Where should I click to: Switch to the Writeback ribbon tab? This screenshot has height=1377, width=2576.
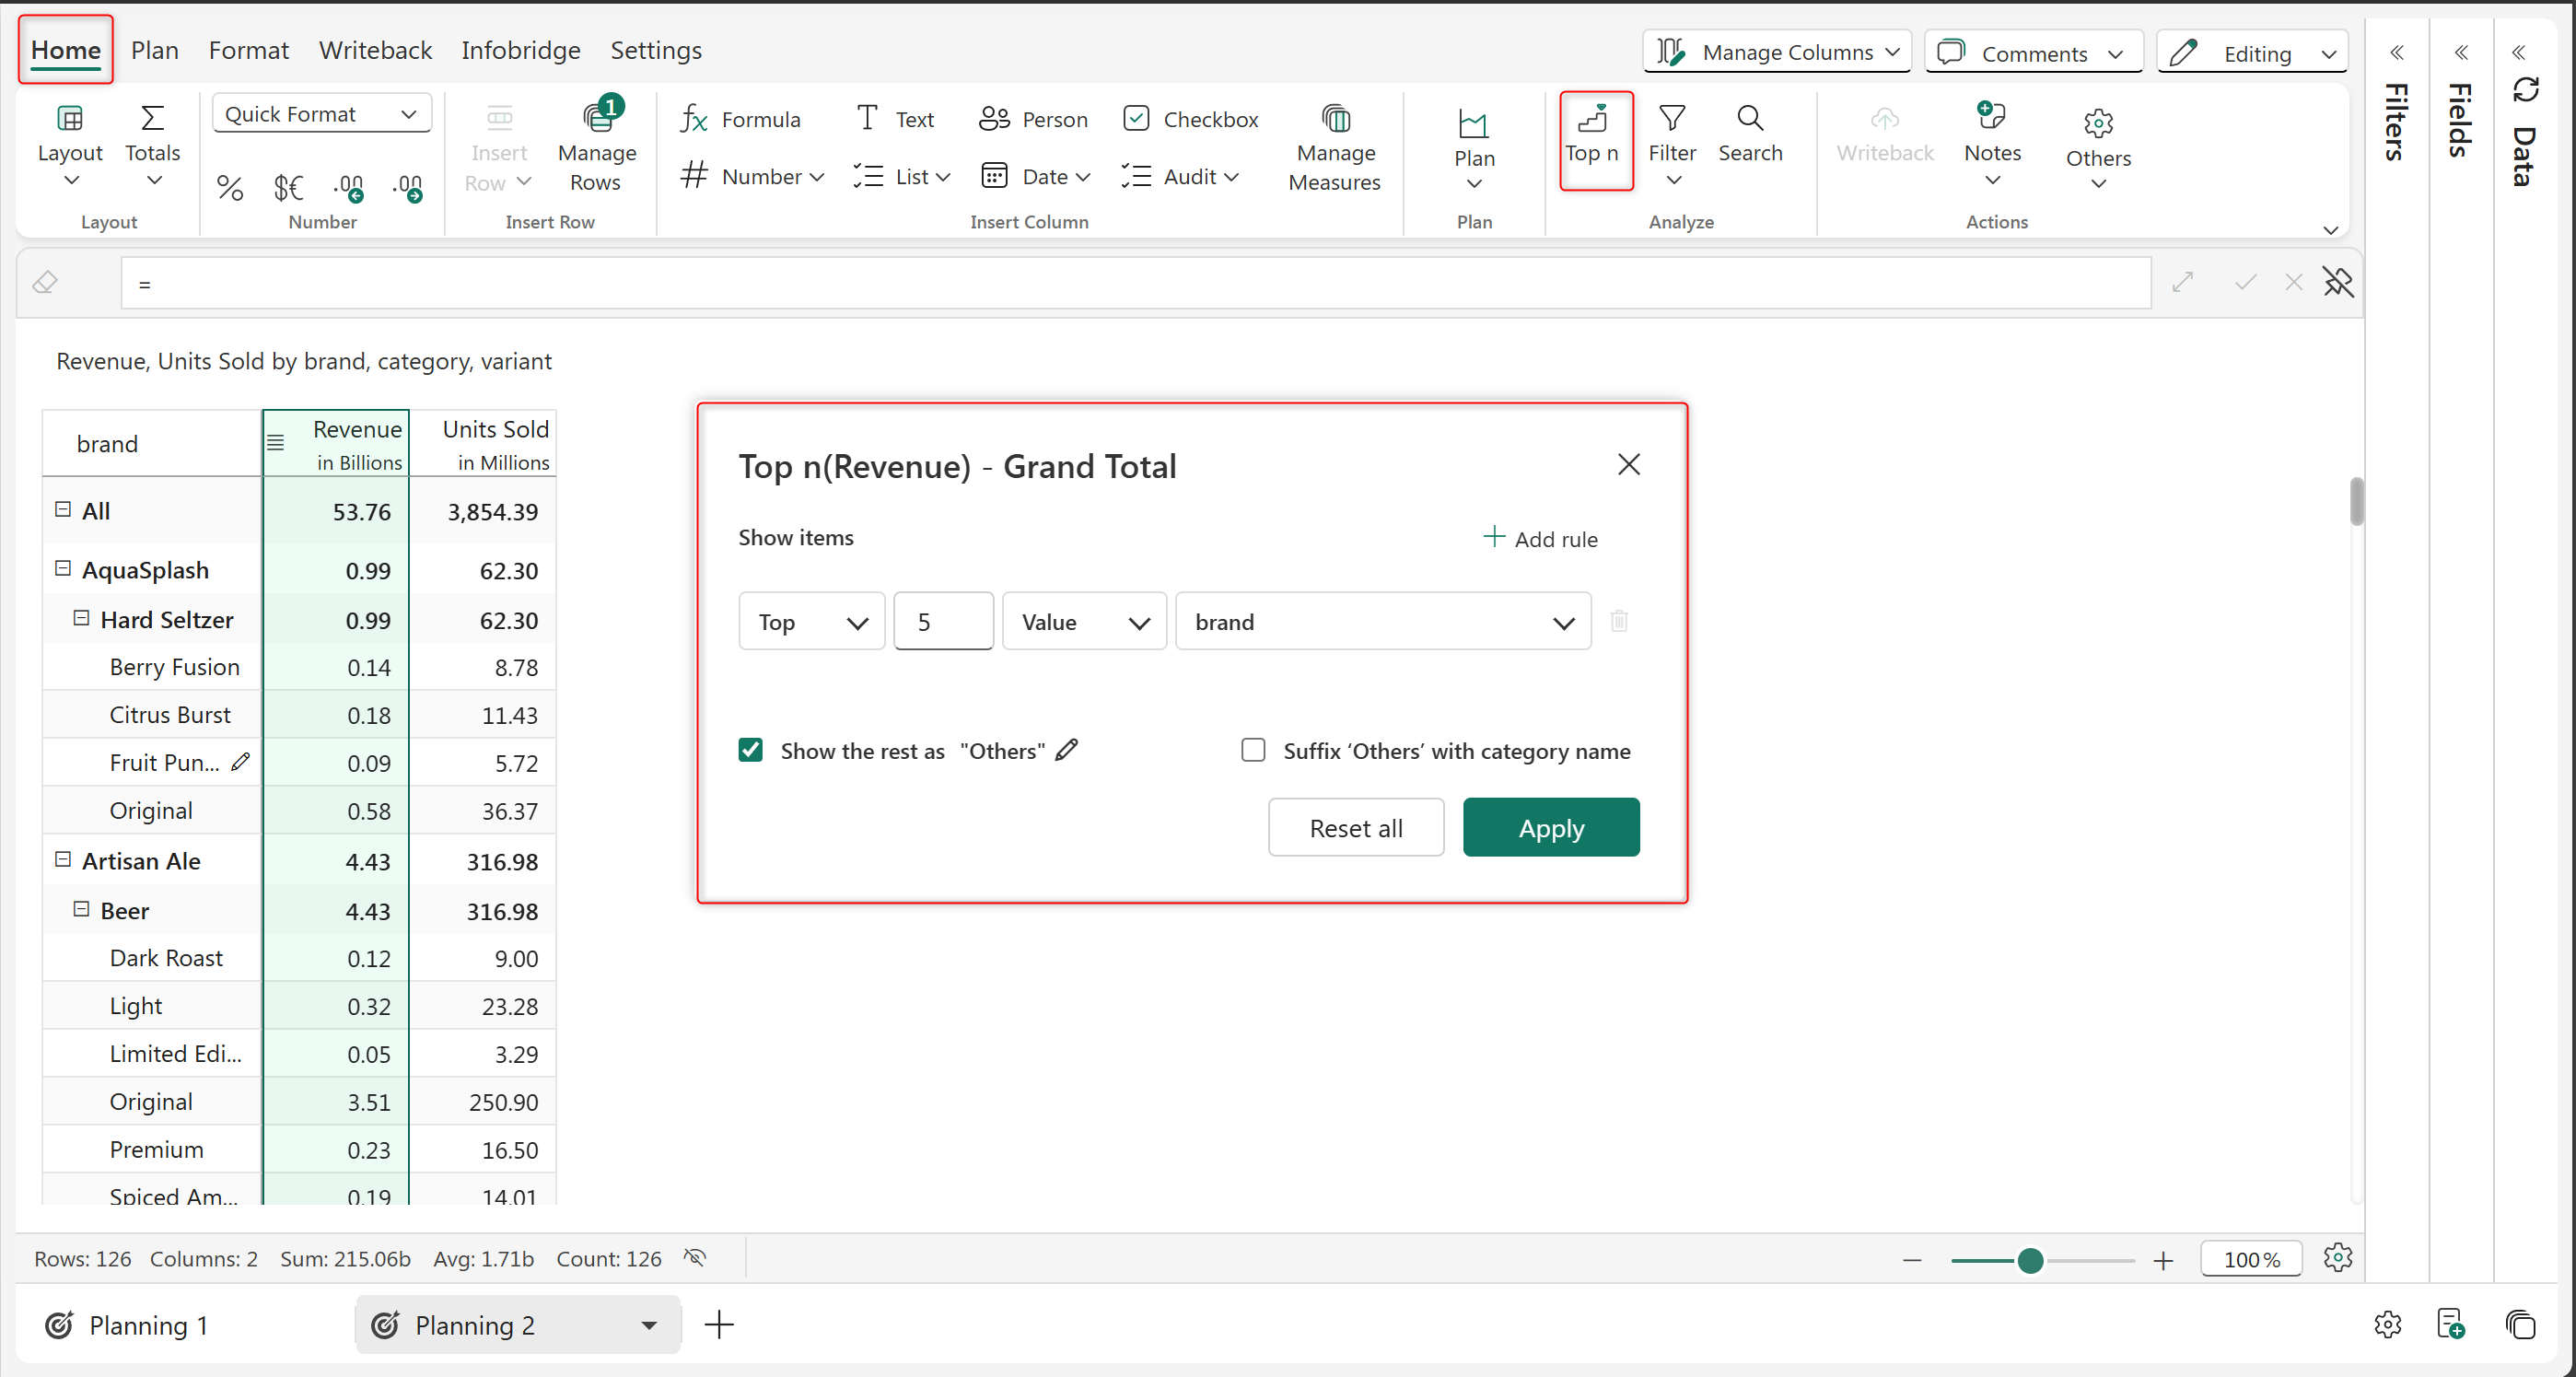click(x=375, y=50)
